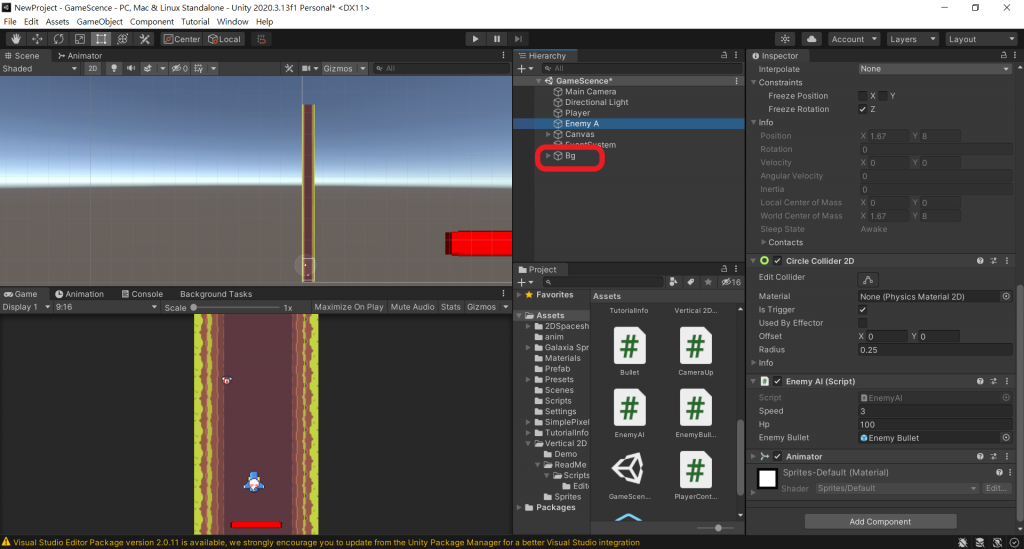Click the Add Component button
Image resolution: width=1024 pixels, height=549 pixels.
[x=880, y=522]
